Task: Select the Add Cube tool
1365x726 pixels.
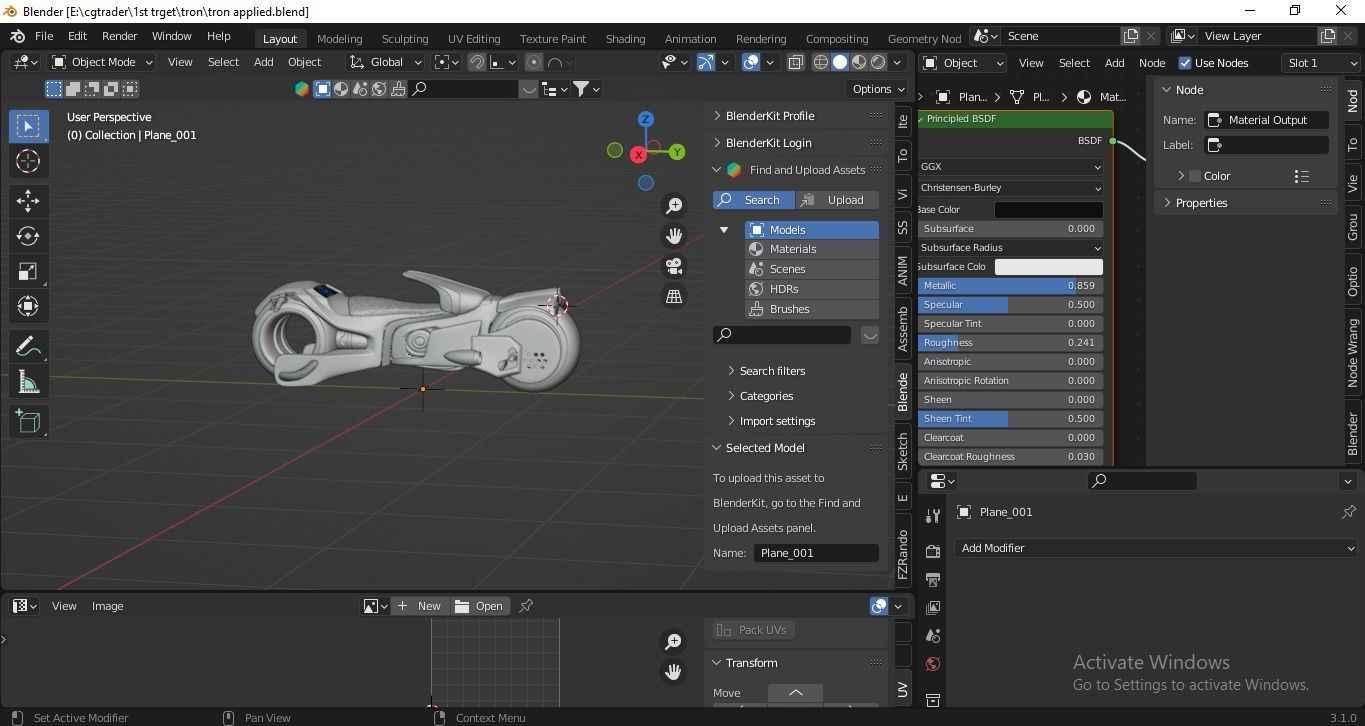Action: [28, 421]
